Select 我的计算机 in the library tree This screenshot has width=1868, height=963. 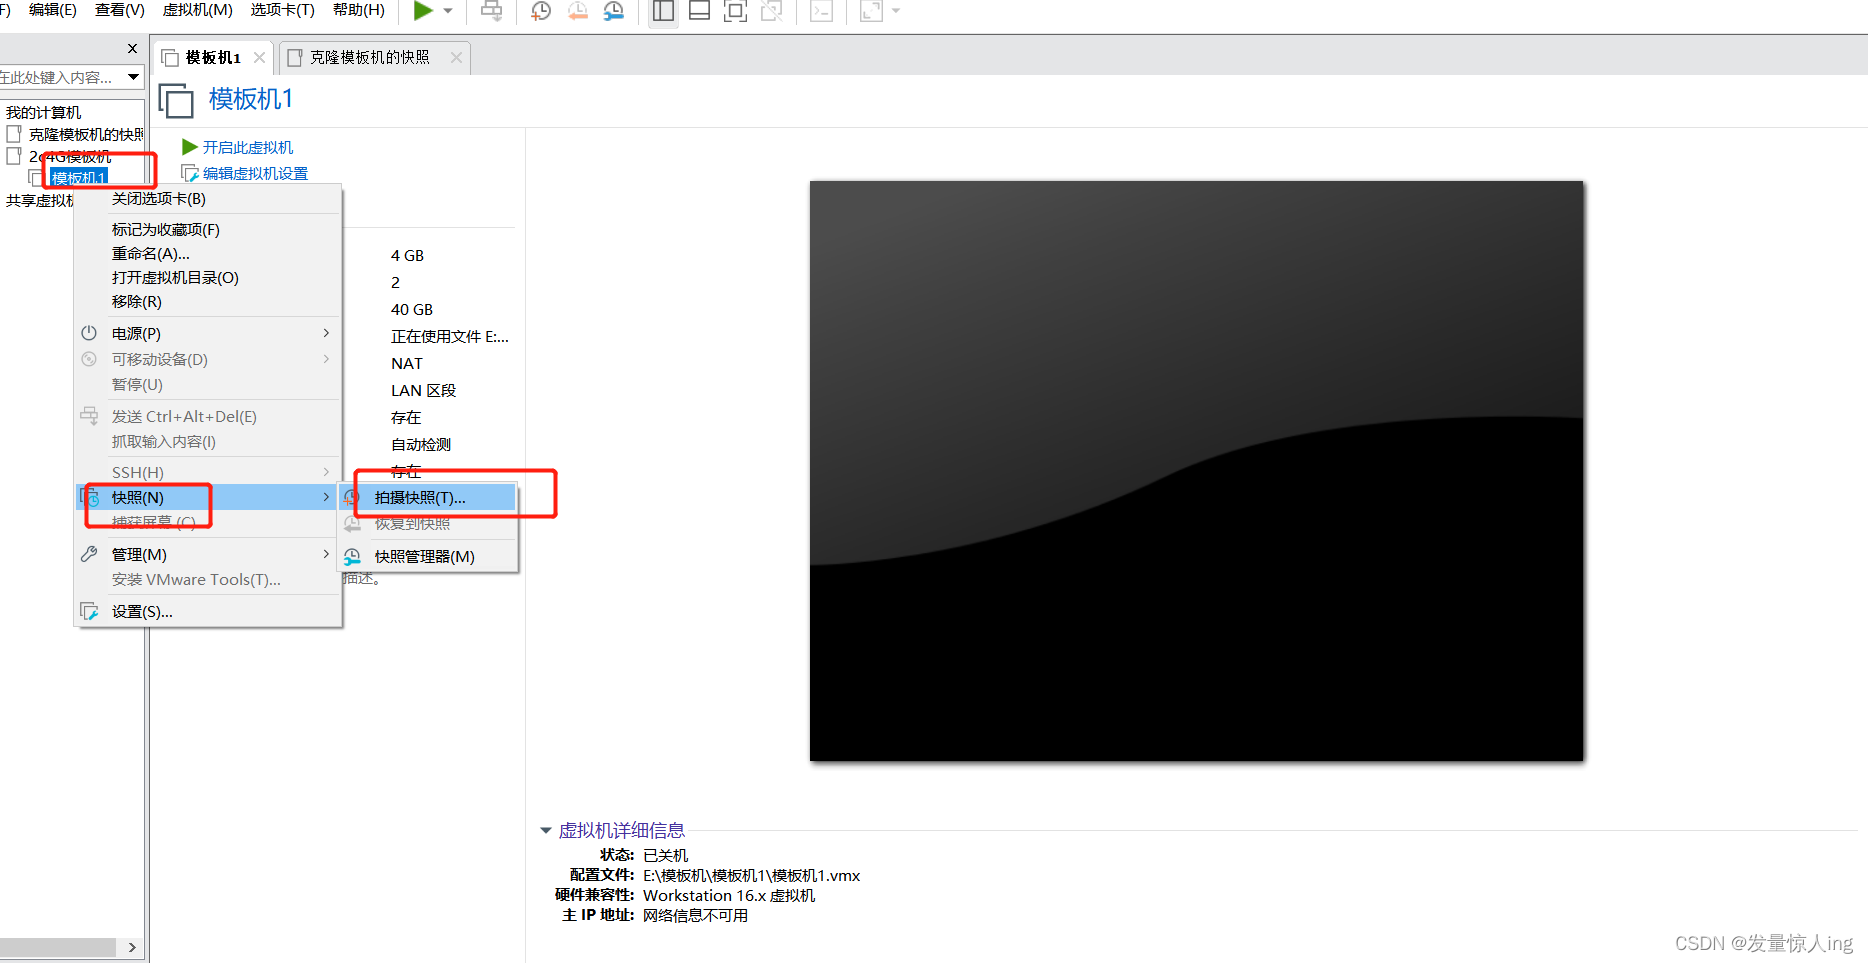[x=43, y=112]
